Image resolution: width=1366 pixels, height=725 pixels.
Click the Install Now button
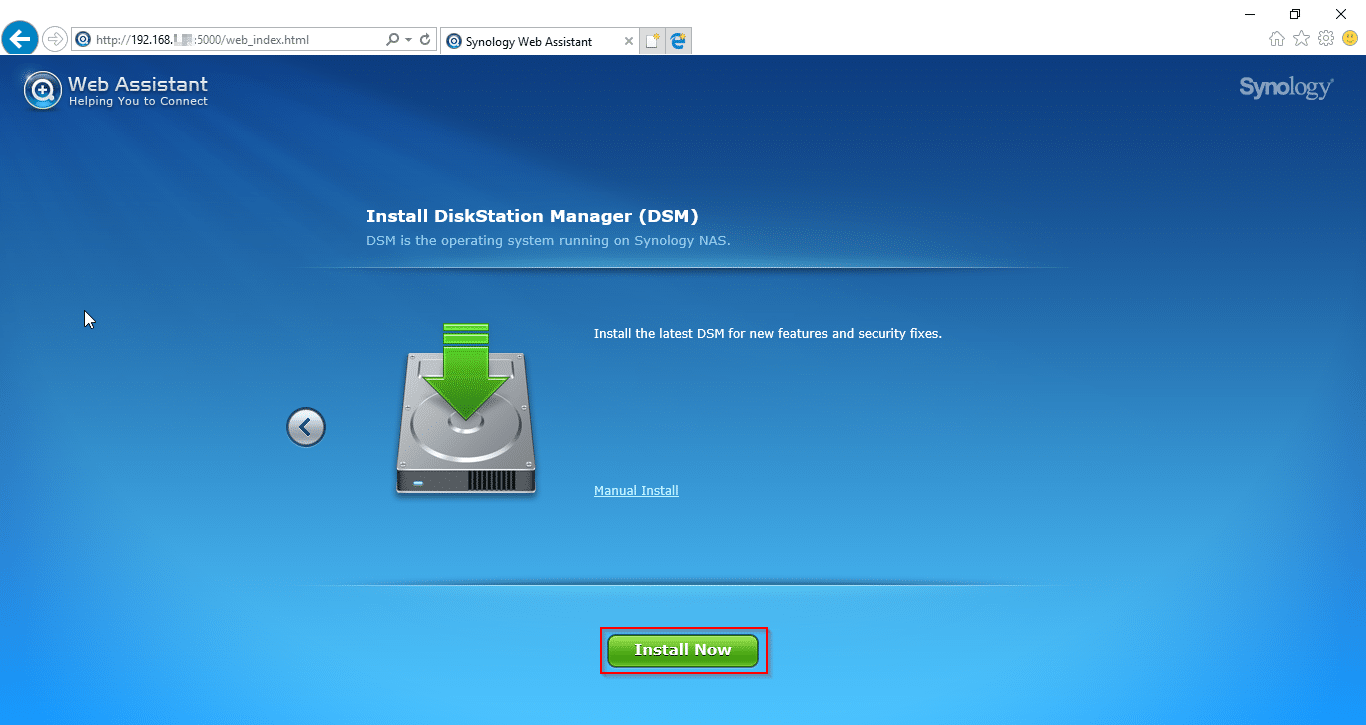(x=683, y=650)
